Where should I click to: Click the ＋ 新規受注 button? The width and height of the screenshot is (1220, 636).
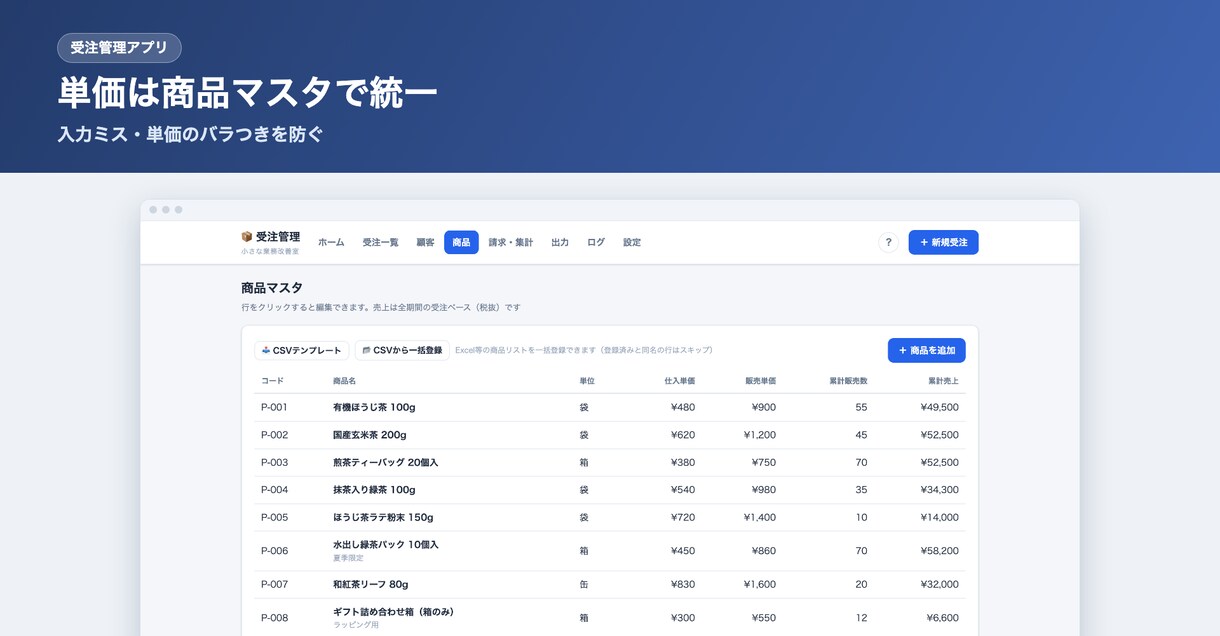pos(943,242)
